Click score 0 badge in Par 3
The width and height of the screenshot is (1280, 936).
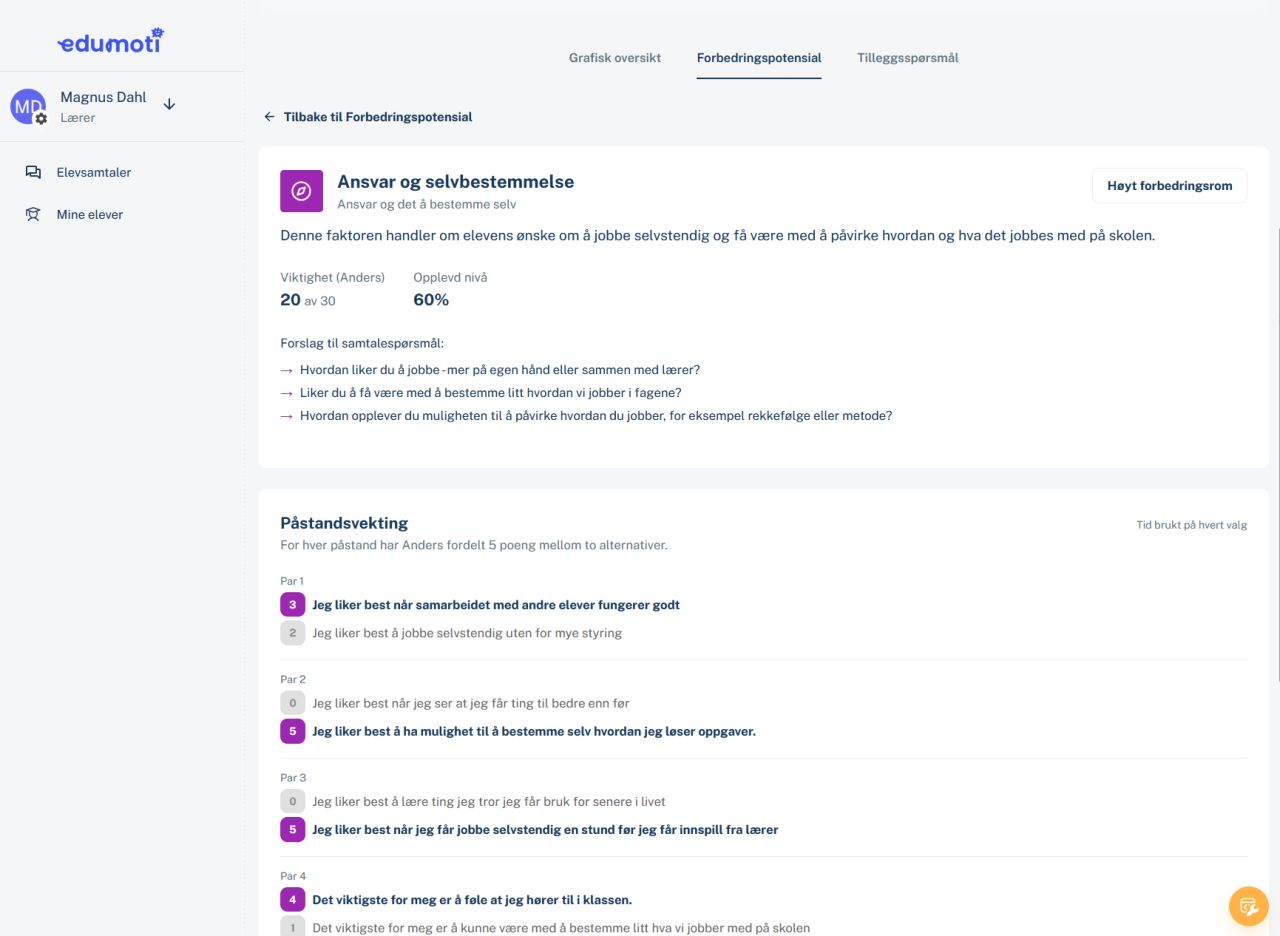[x=292, y=801]
